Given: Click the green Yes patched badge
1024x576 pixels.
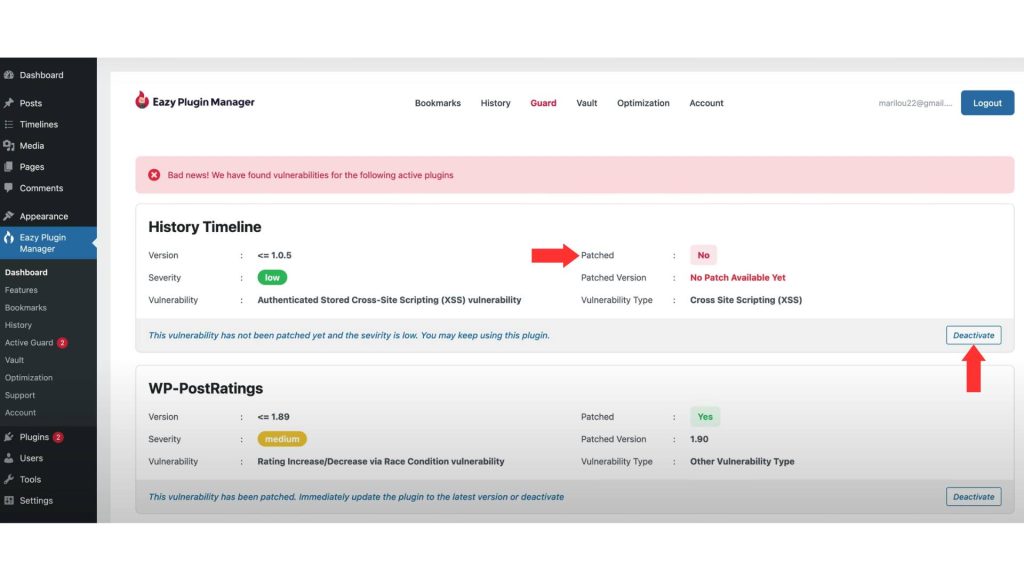Looking at the screenshot, I should (705, 417).
